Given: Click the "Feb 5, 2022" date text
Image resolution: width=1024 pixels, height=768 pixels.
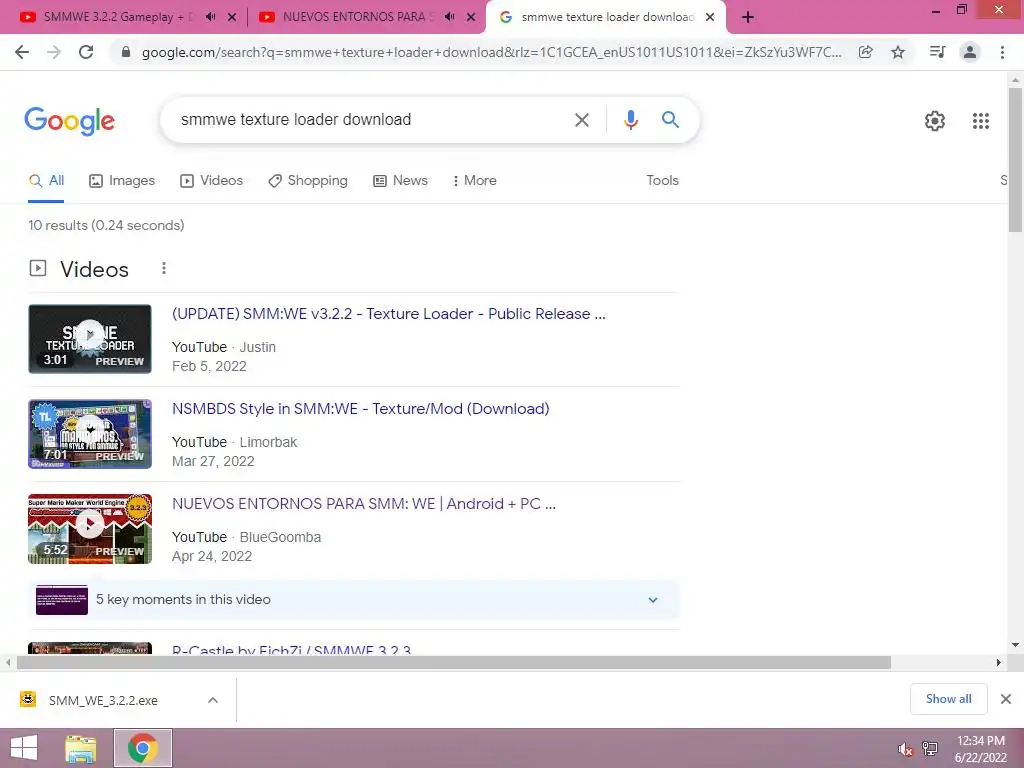Looking at the screenshot, I should pos(209,366).
